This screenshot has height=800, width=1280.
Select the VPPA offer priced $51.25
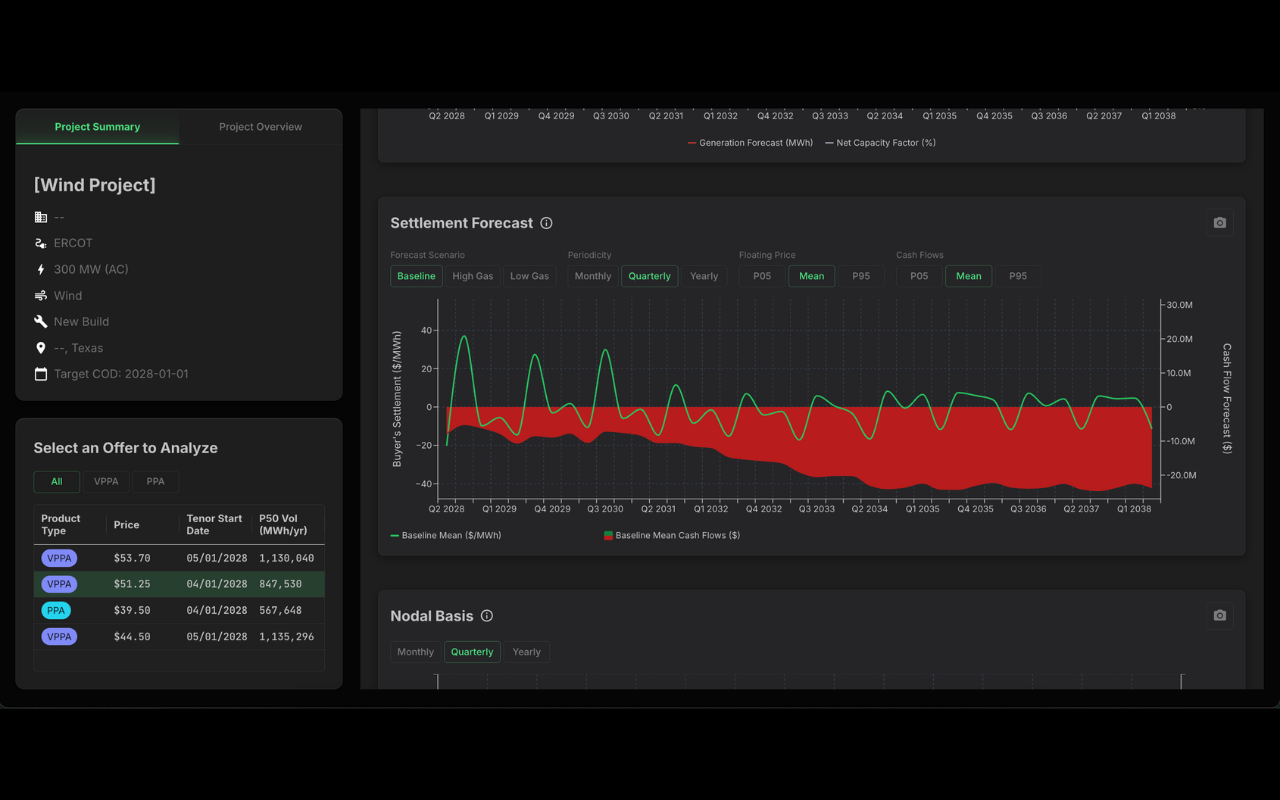(x=179, y=584)
